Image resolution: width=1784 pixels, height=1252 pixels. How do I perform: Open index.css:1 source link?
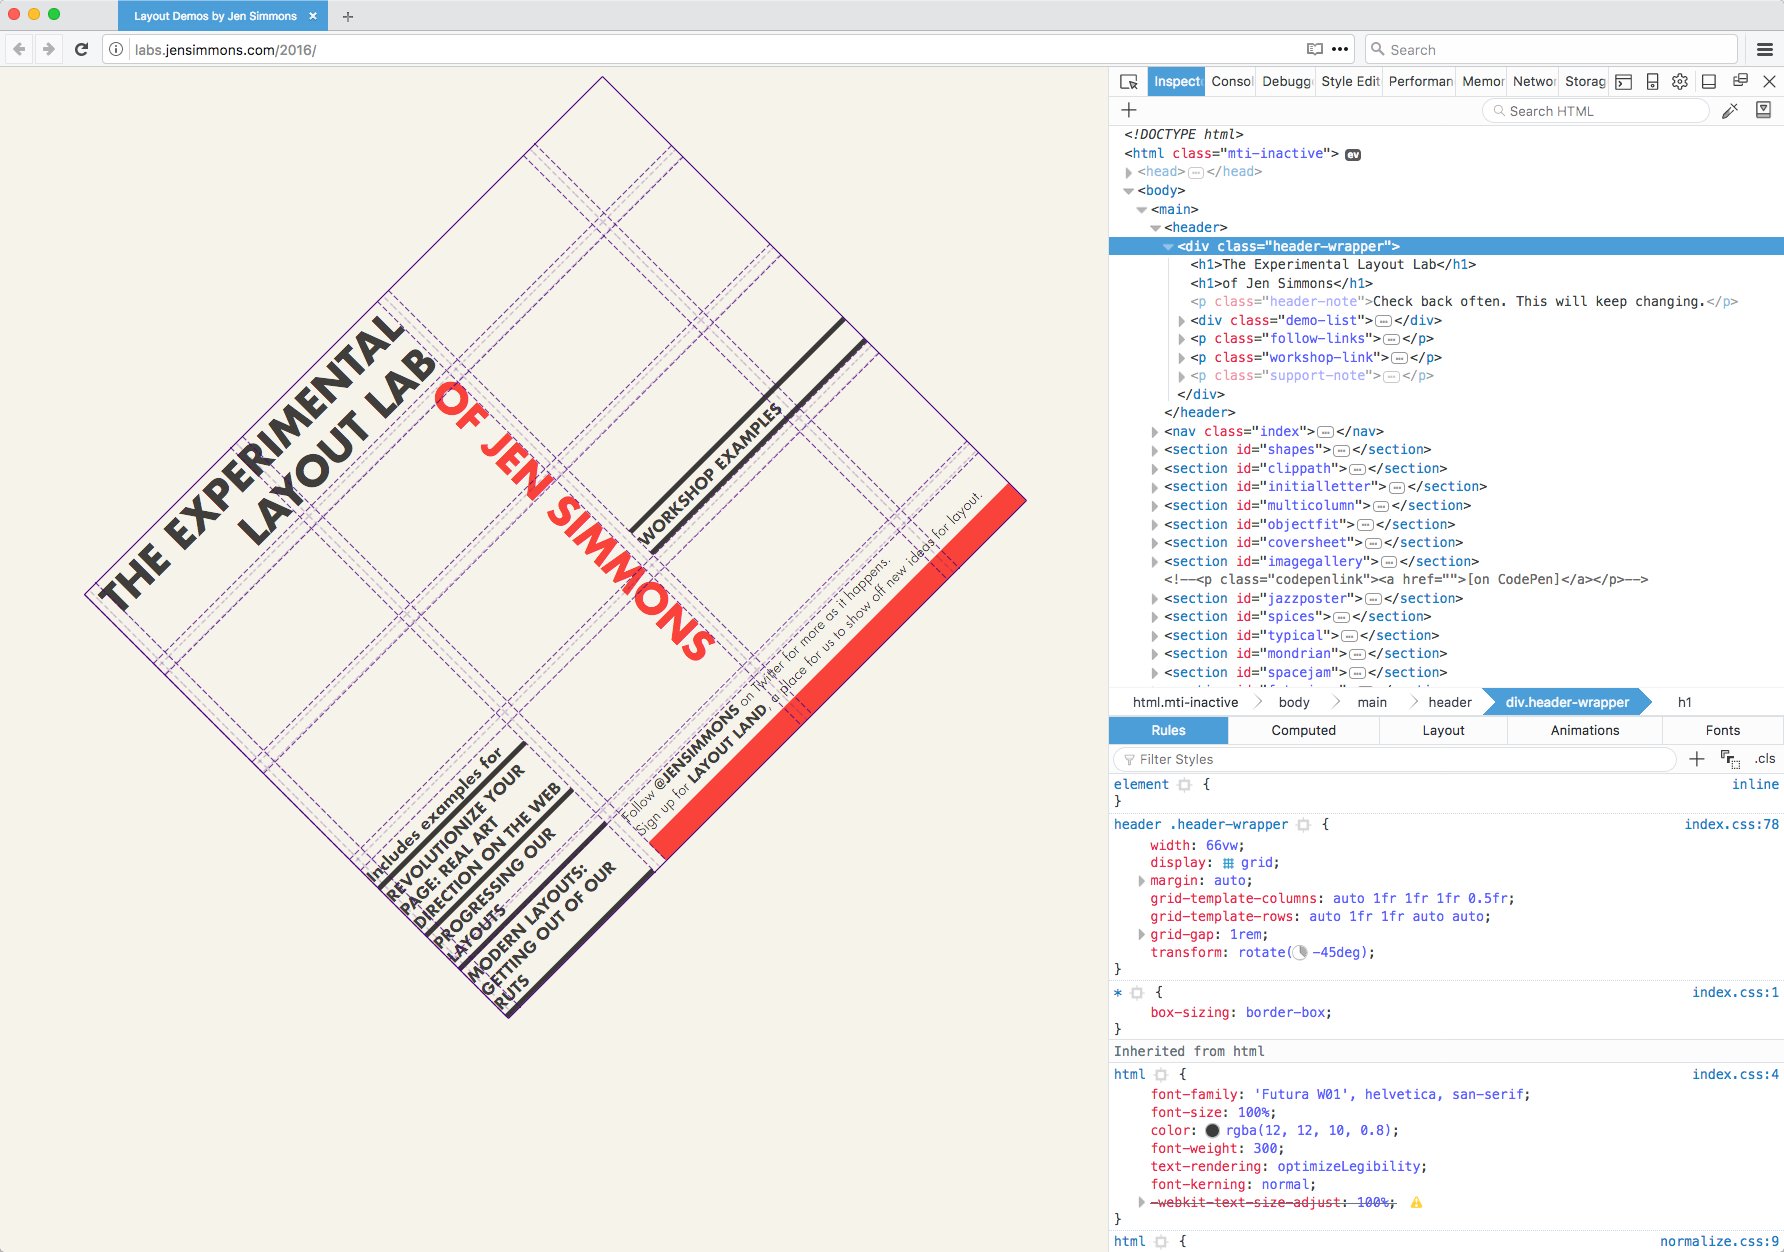coord(1735,993)
